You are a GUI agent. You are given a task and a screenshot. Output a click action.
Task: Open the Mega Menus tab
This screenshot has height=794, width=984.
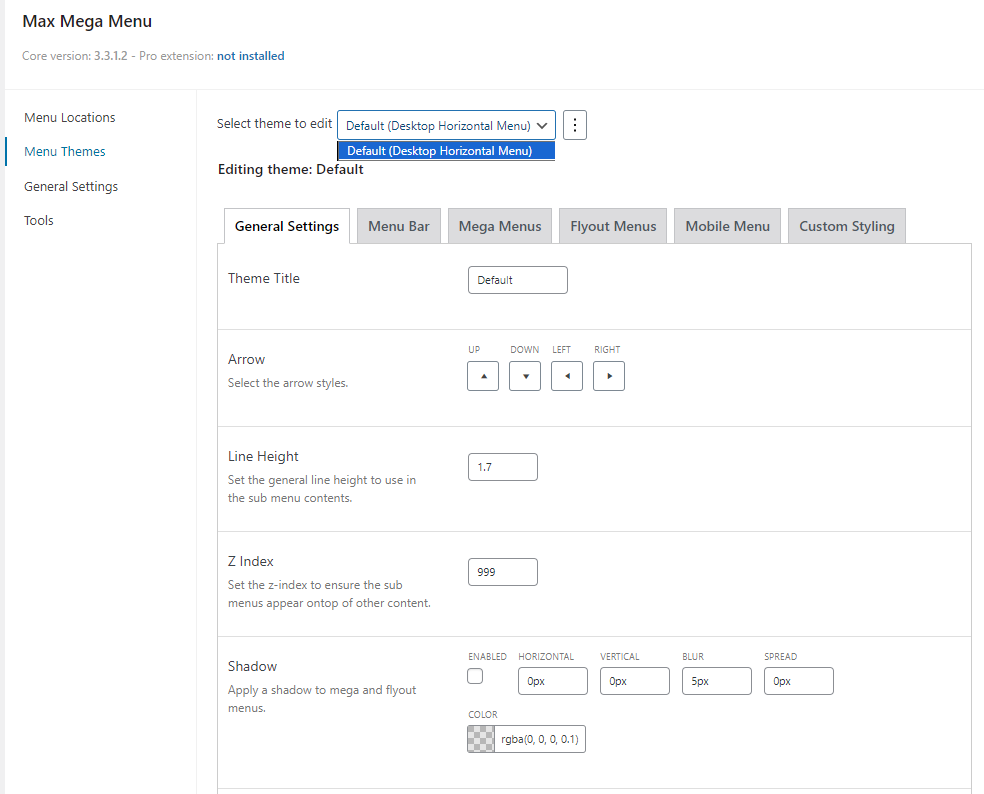(500, 226)
